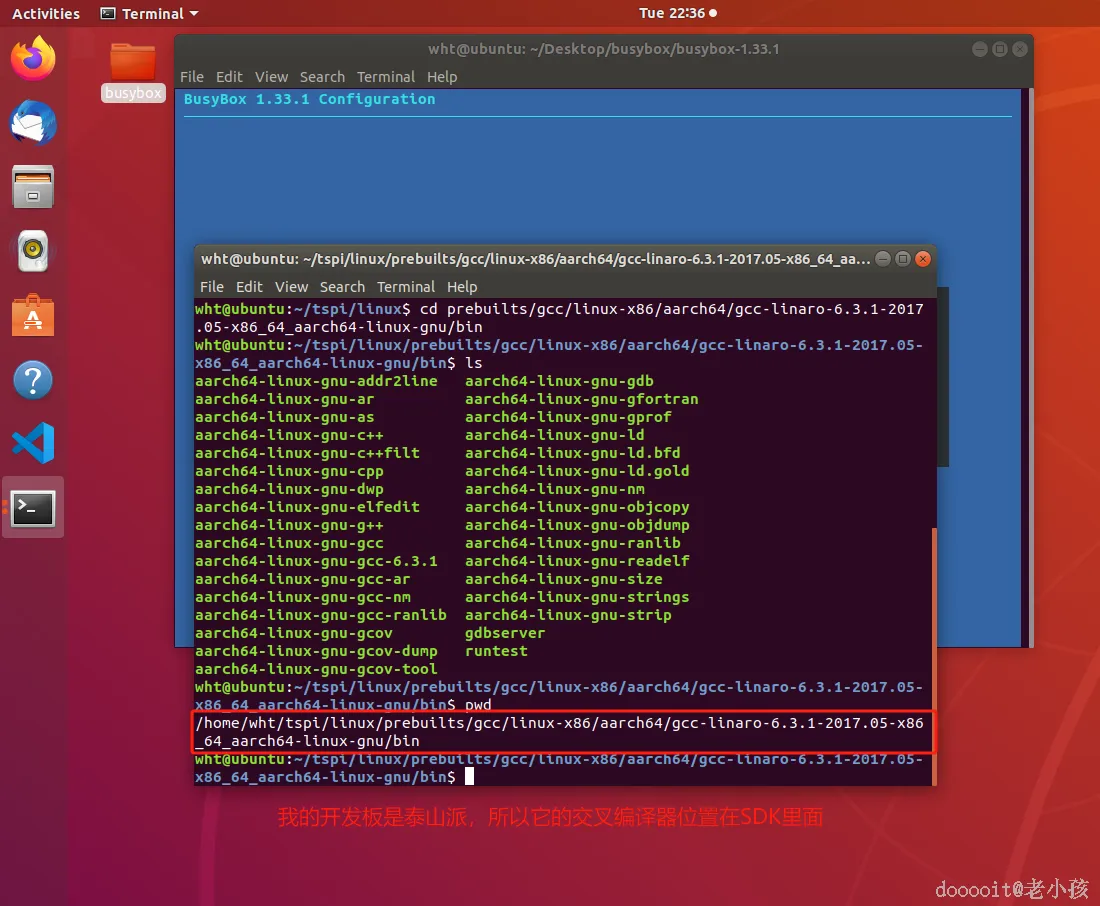Open Search menu in busybox terminal window
This screenshot has height=906, width=1100.
(x=322, y=77)
